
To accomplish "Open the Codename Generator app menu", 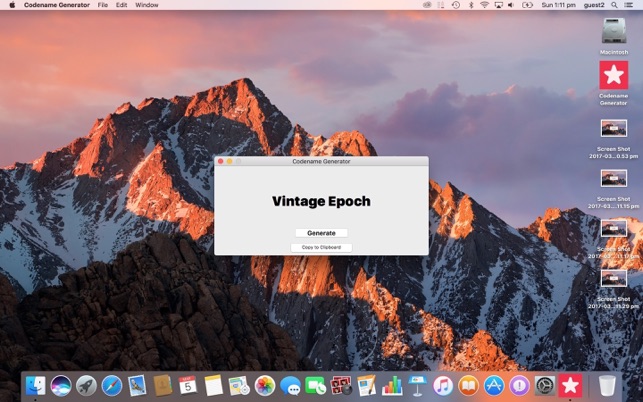I will click(x=57, y=5).
